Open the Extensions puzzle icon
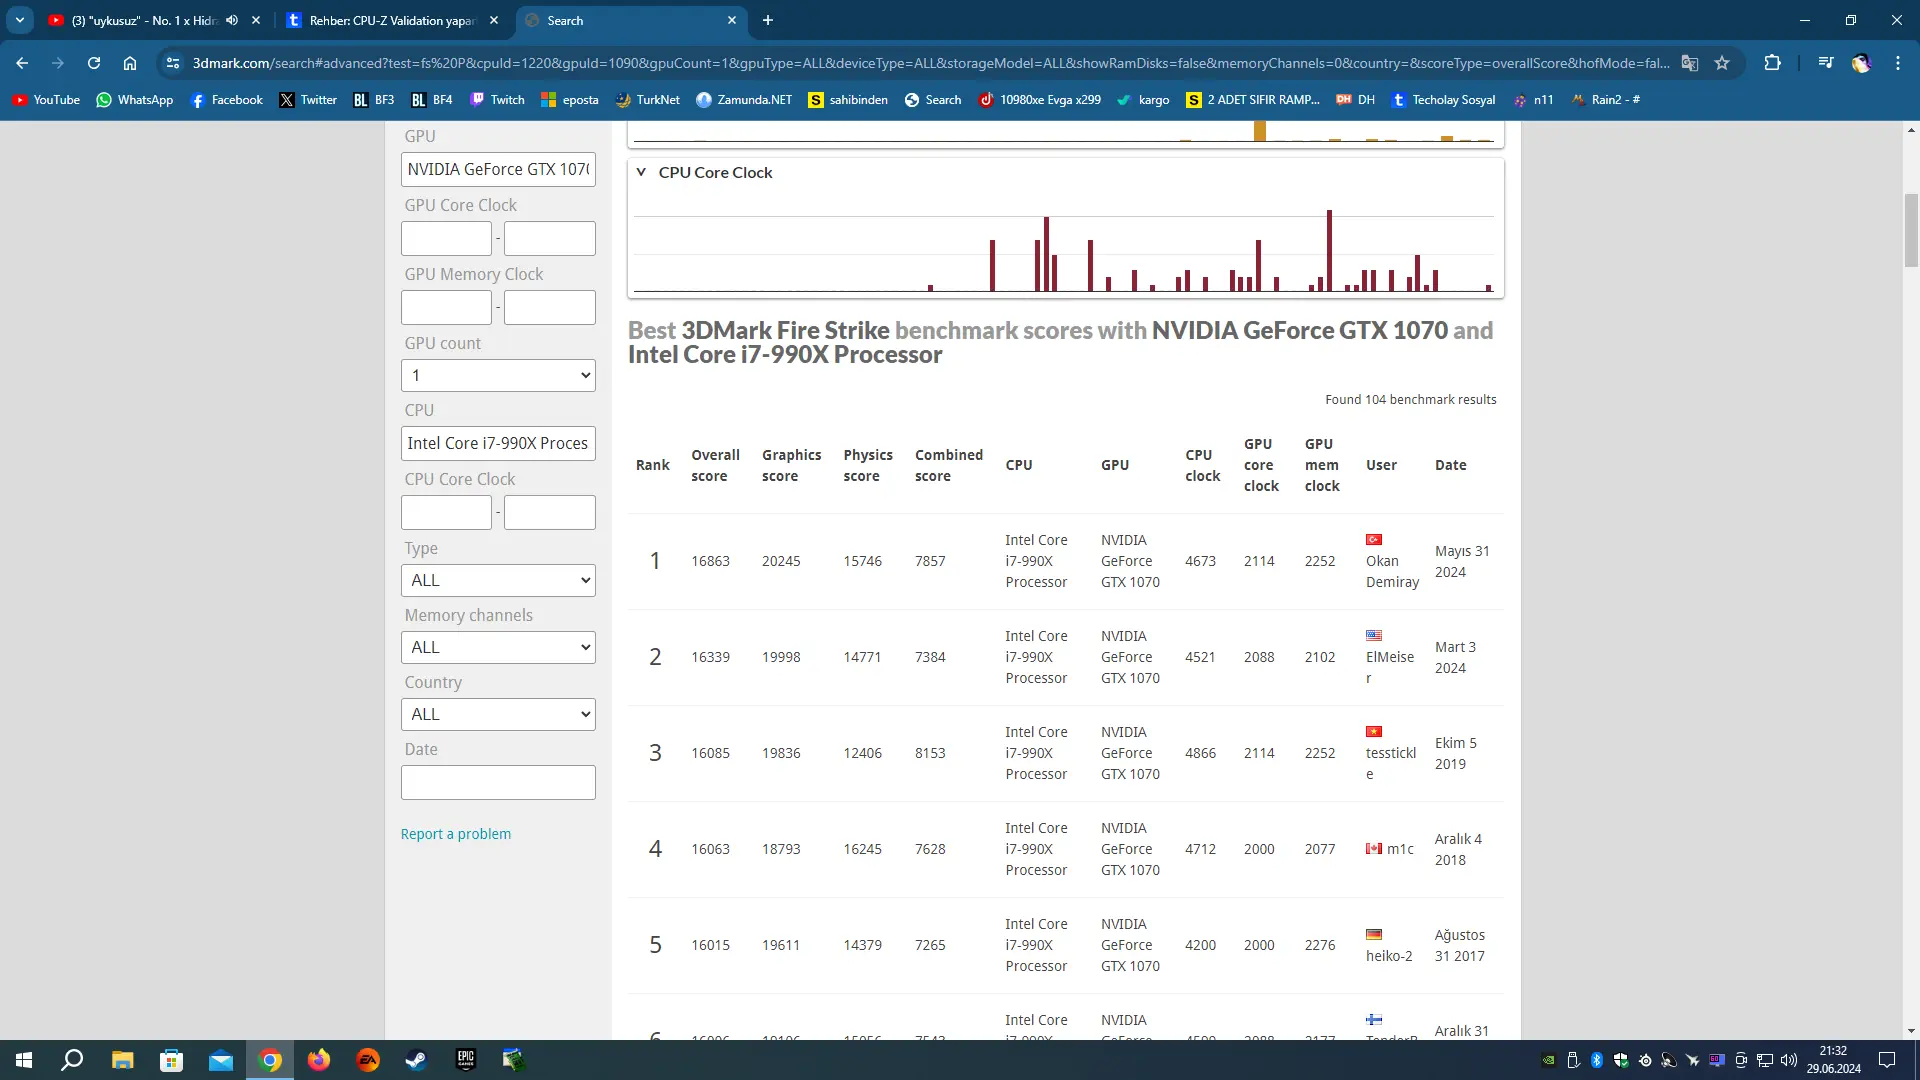This screenshot has width=1920, height=1080. (1772, 63)
